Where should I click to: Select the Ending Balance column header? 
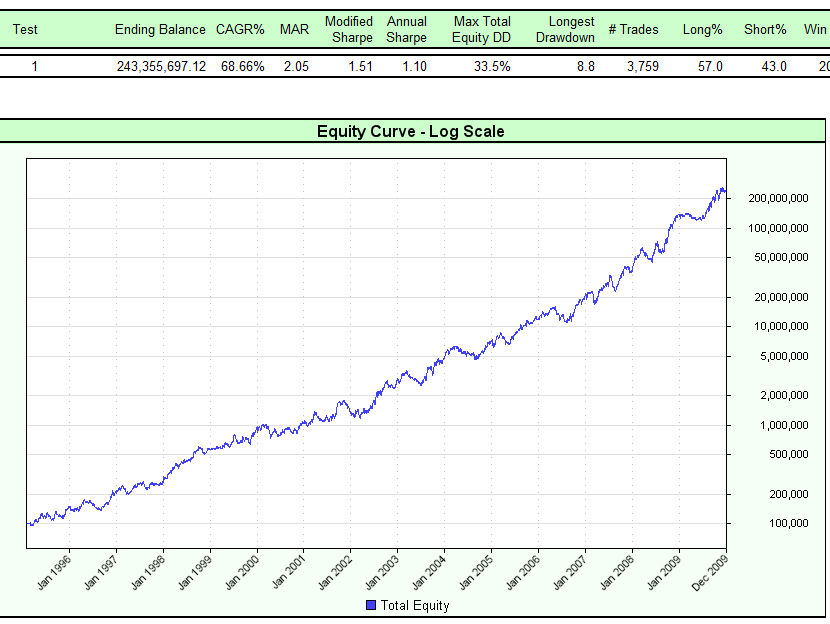coord(160,30)
